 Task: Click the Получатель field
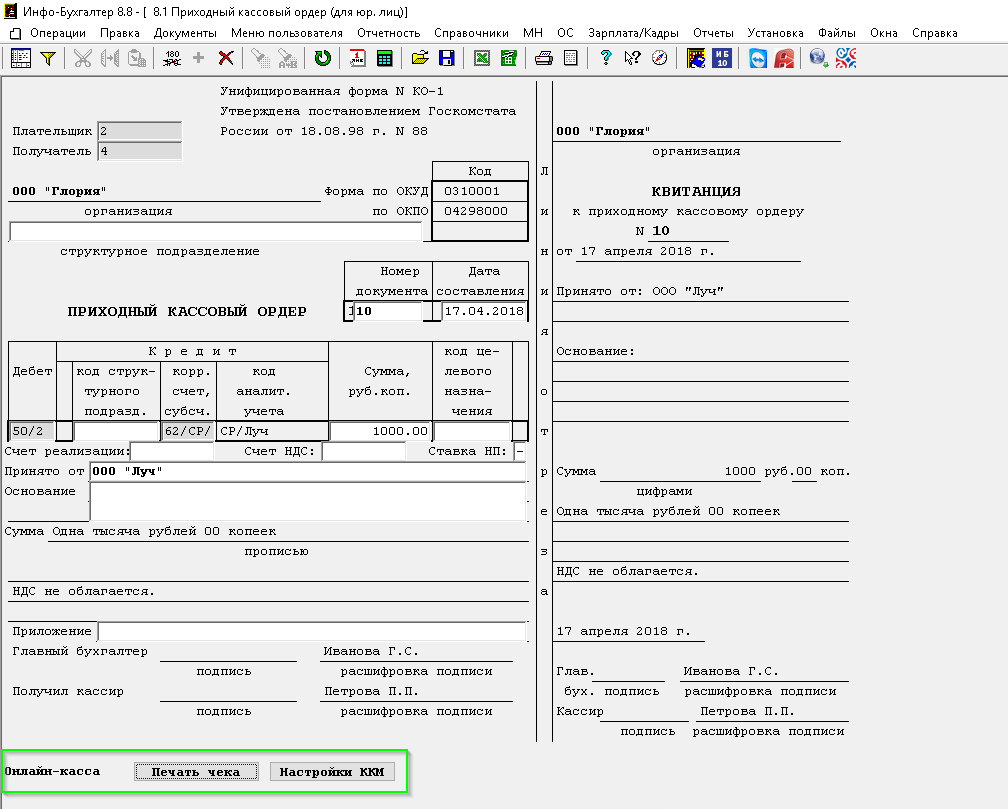coord(140,151)
